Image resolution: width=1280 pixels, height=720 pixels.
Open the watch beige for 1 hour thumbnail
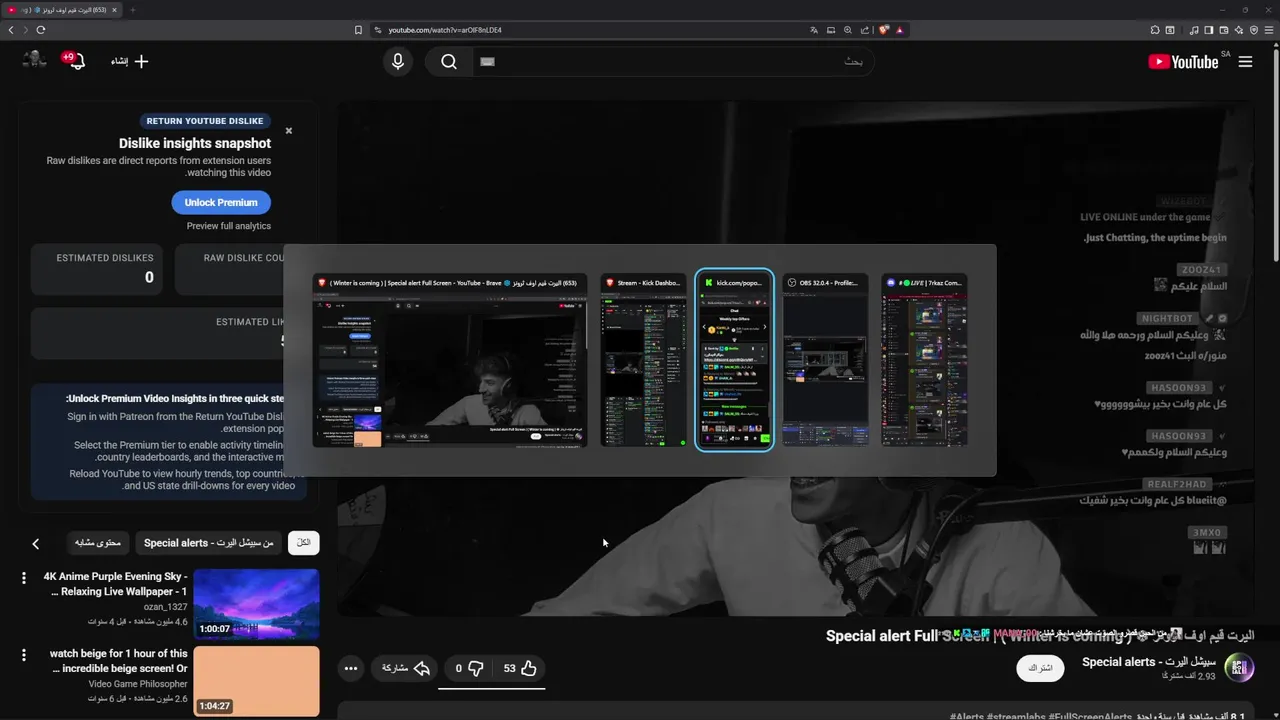click(256, 681)
